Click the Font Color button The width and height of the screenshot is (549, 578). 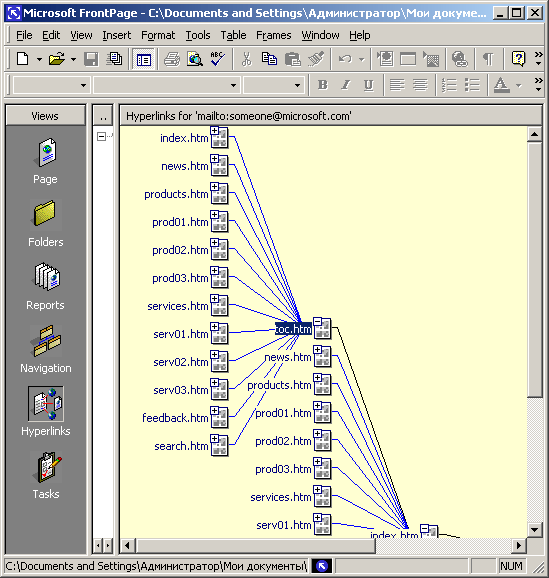(502, 85)
